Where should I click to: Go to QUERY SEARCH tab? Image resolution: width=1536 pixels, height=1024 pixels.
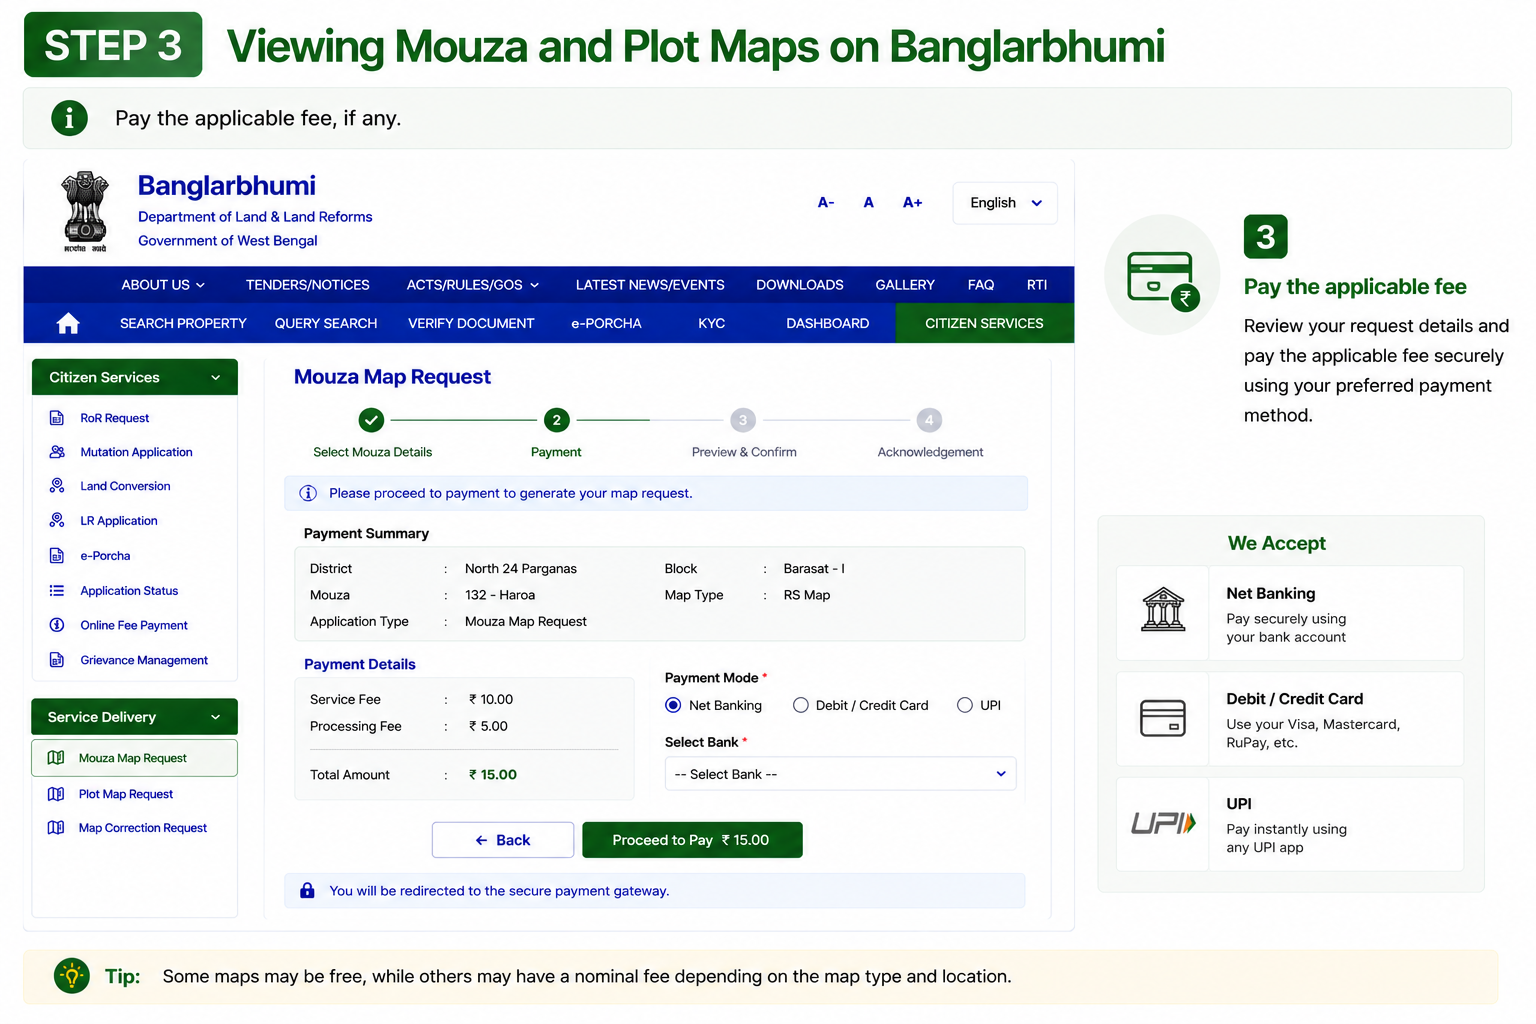point(326,323)
